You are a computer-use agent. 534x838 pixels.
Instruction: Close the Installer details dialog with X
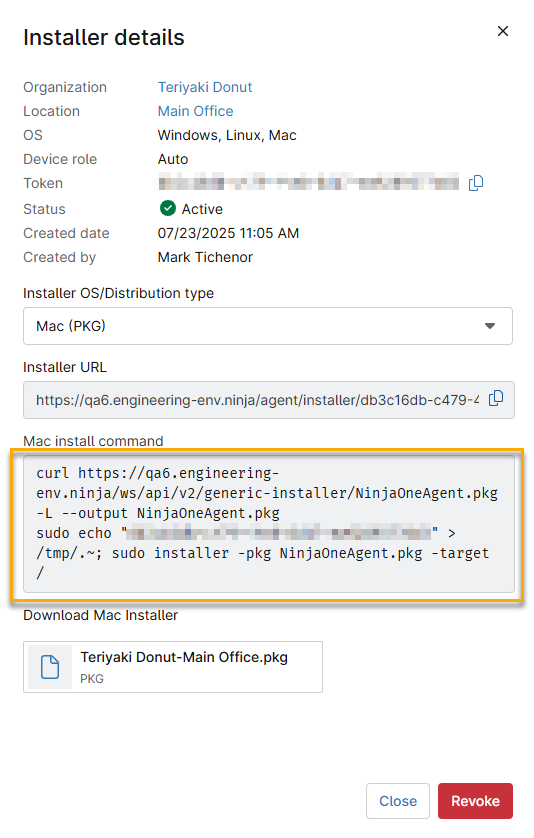(502, 31)
